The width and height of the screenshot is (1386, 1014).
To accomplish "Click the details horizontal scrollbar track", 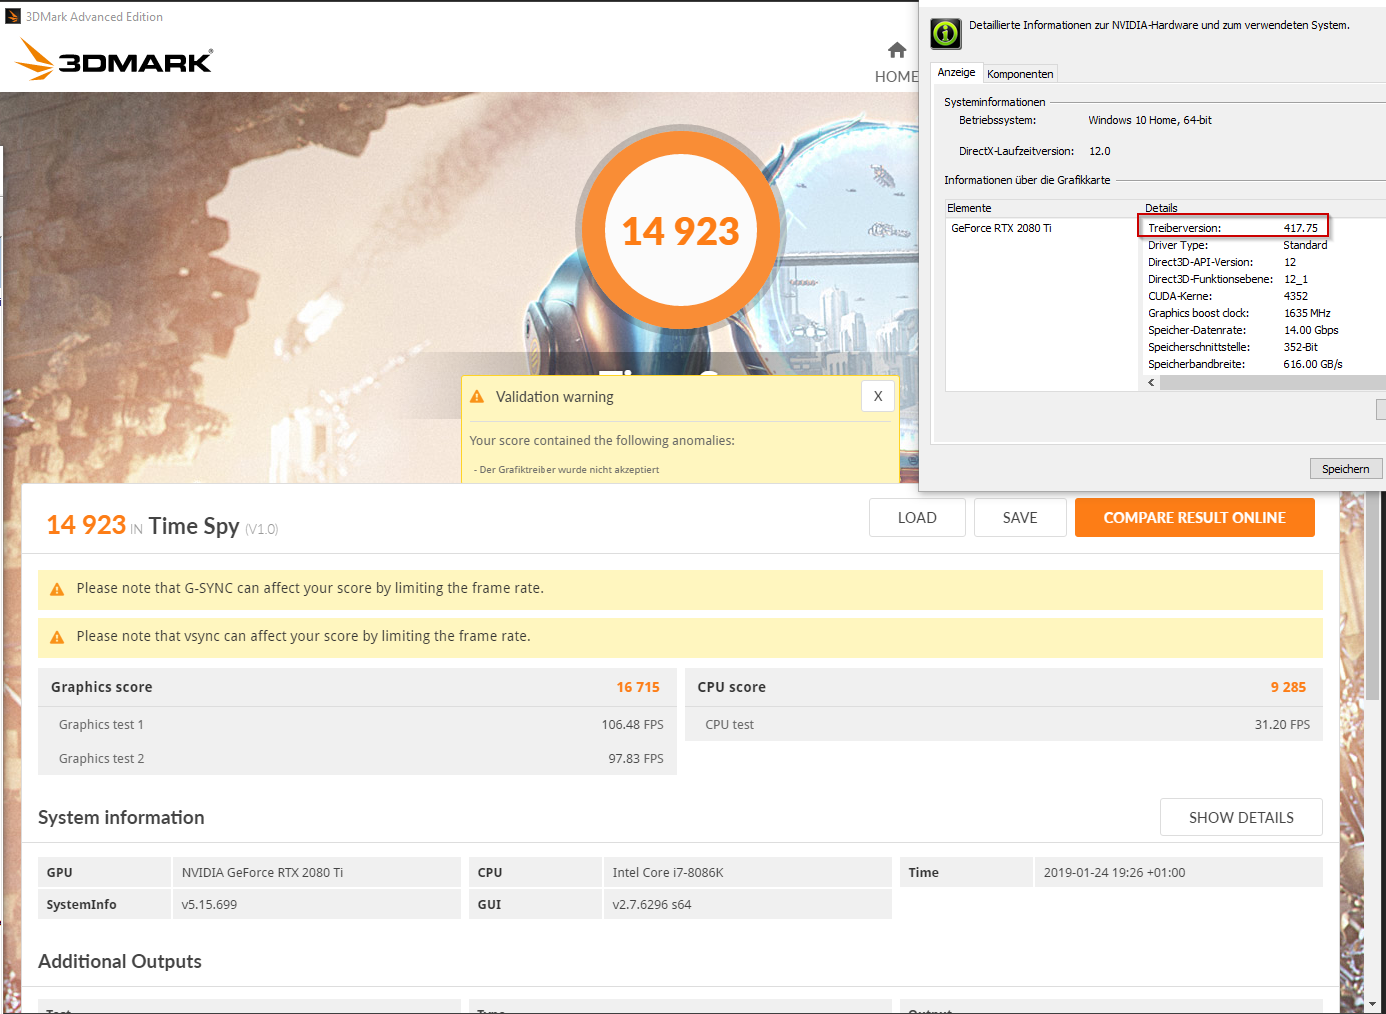I will tap(1272, 382).
